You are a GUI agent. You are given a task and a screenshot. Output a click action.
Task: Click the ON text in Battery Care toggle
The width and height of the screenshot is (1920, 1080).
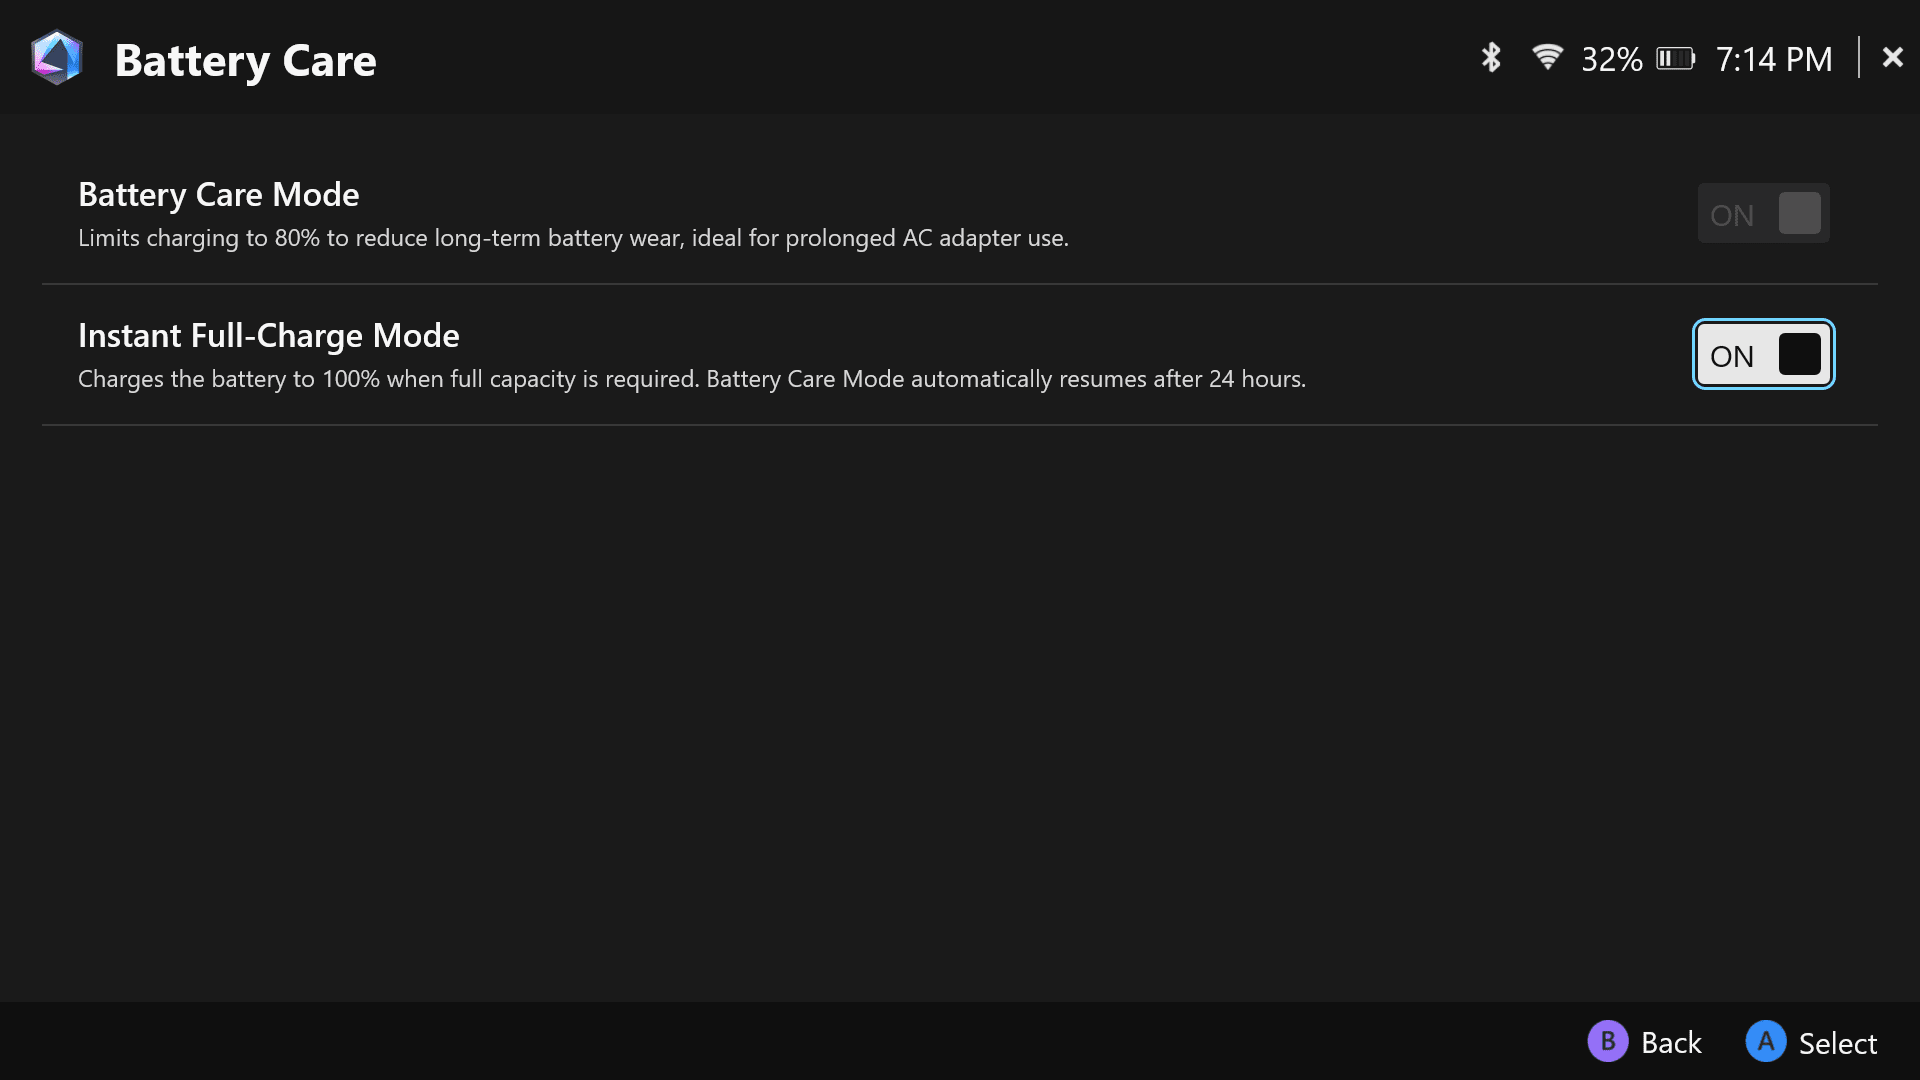pyautogui.click(x=1731, y=215)
